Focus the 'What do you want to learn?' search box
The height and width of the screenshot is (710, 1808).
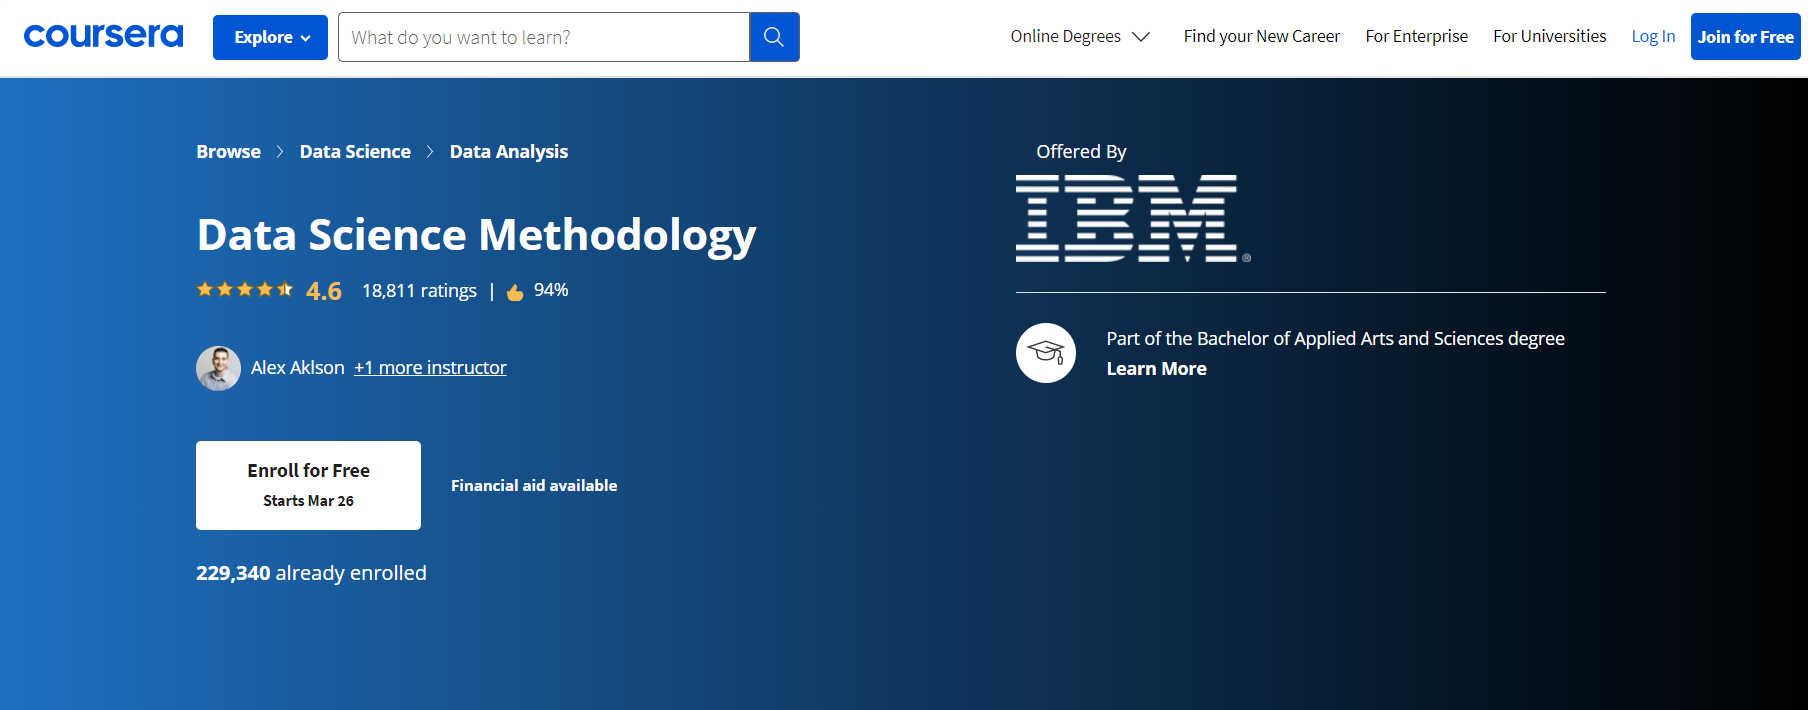(x=544, y=37)
